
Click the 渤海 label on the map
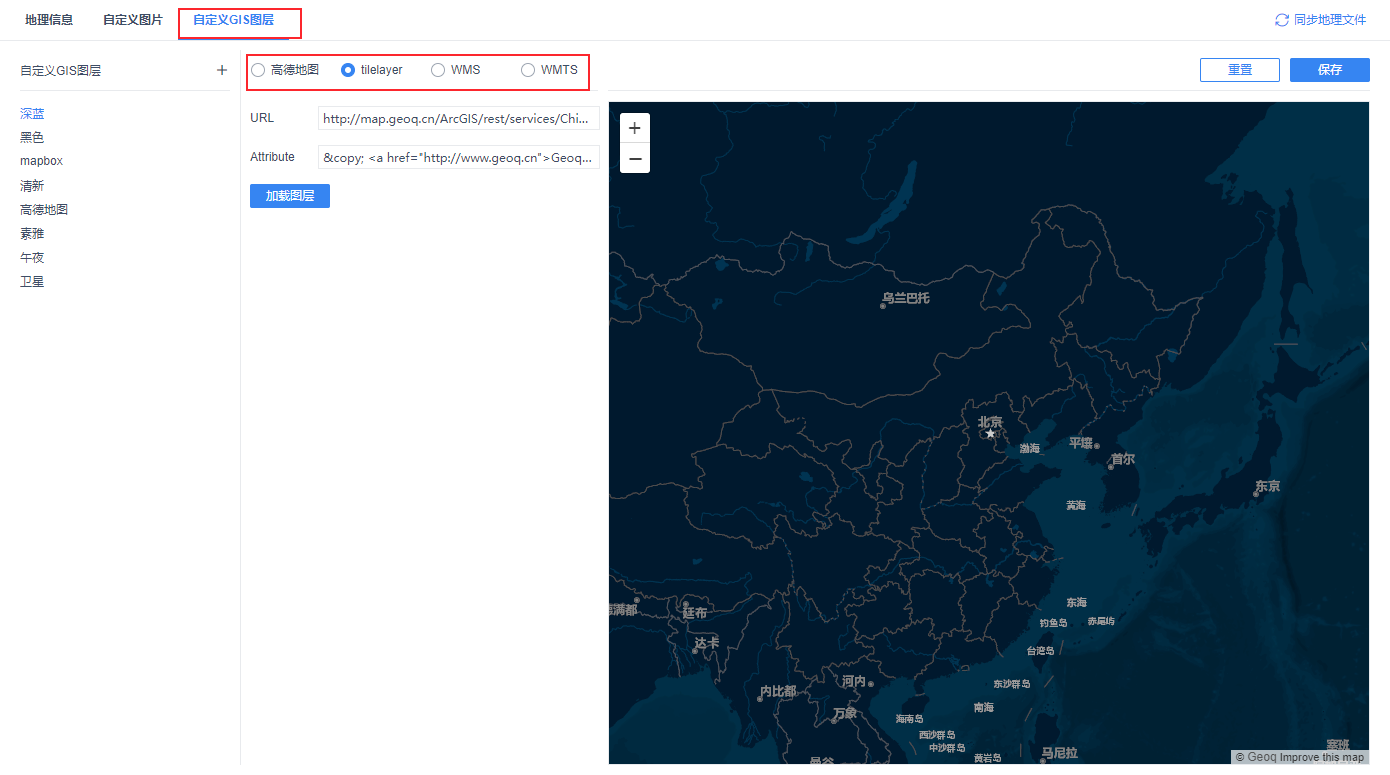coord(1030,448)
